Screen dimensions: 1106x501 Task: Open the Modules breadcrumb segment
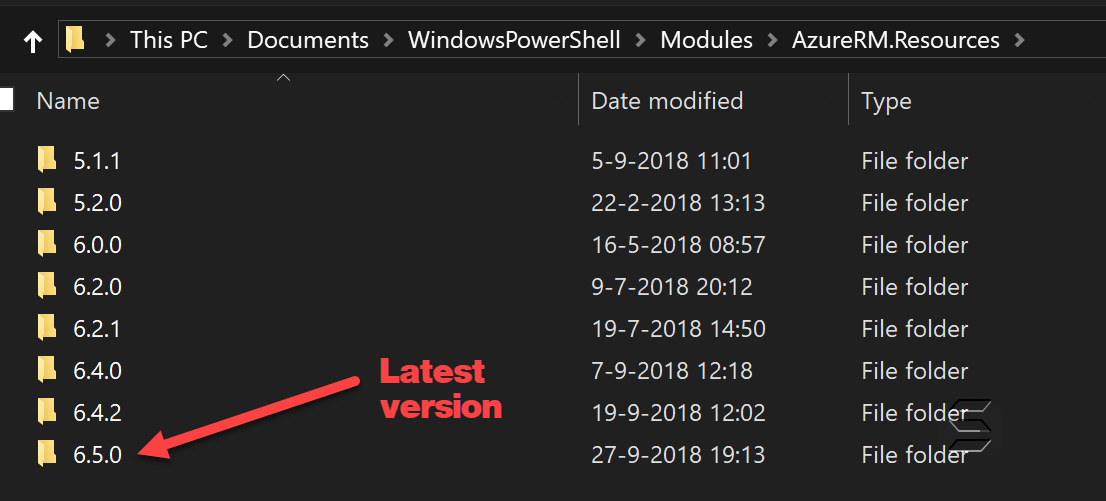[x=706, y=40]
